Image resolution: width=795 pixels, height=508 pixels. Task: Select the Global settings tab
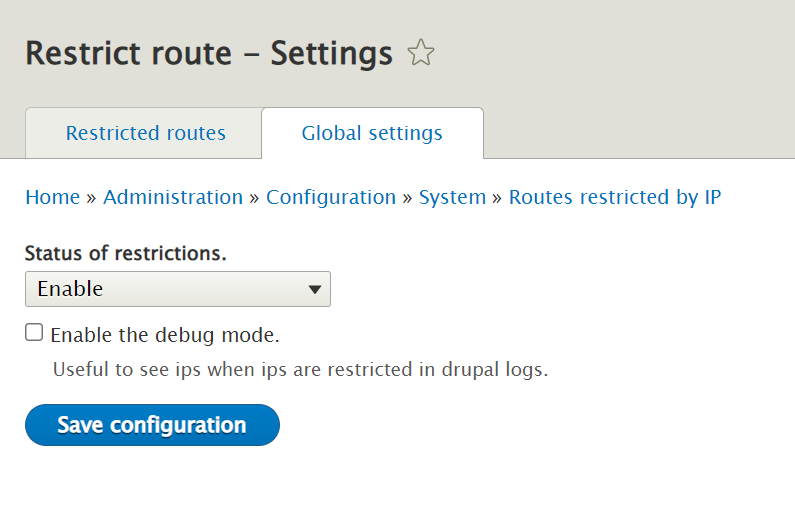click(372, 133)
